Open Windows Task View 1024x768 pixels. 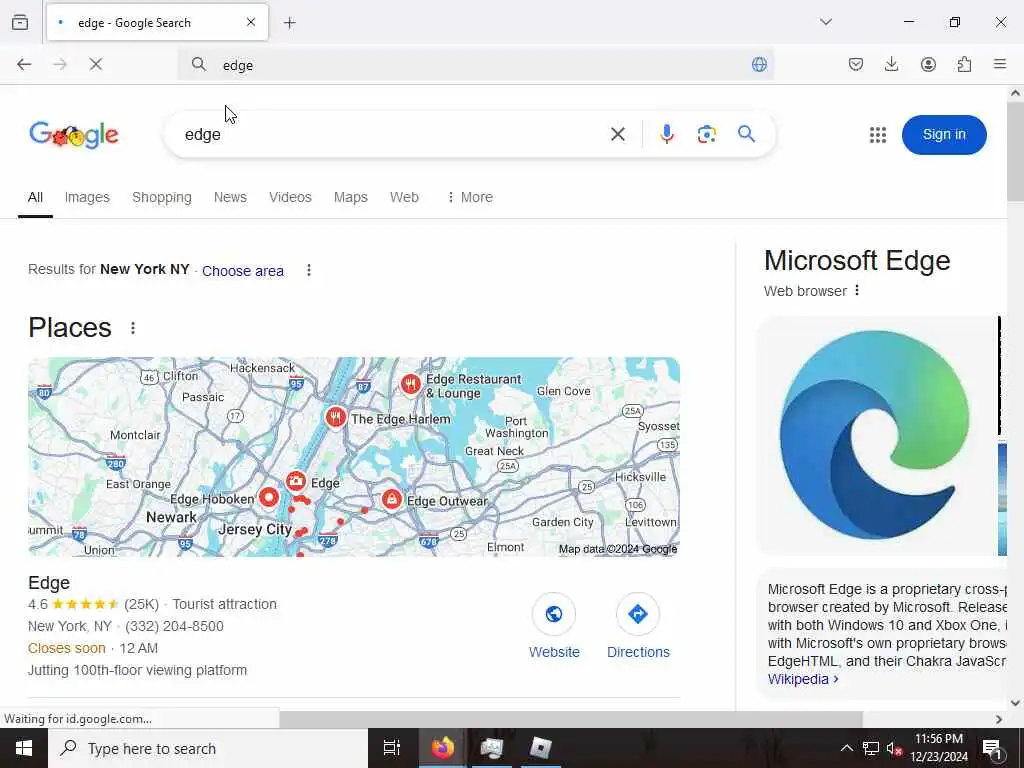[392, 748]
